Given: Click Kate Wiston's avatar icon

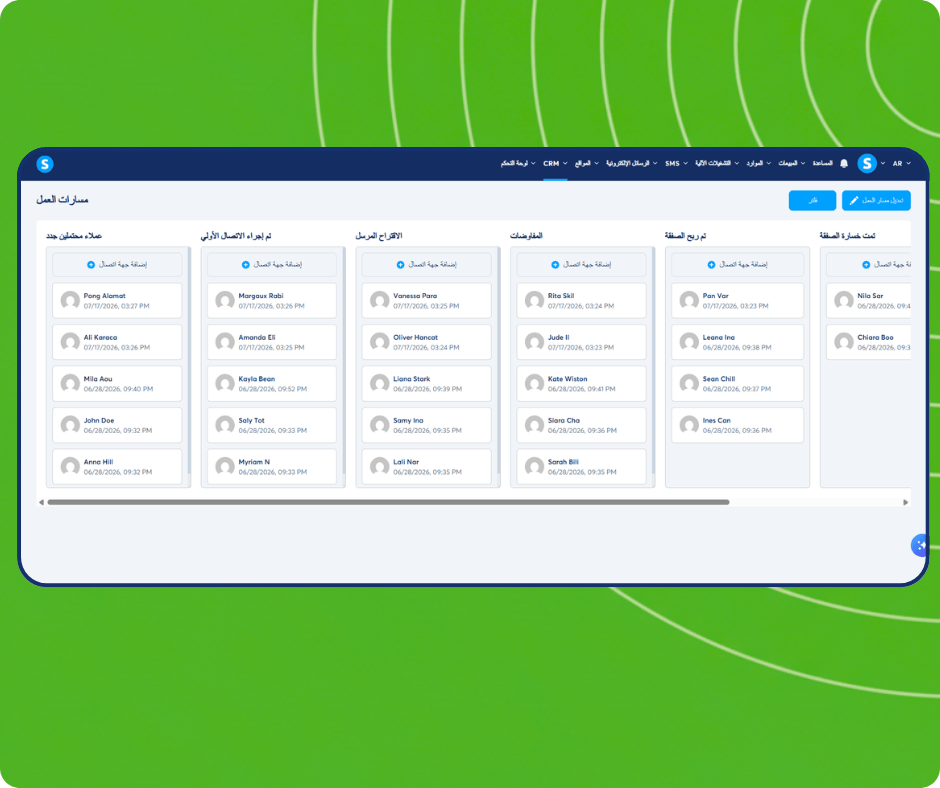Looking at the screenshot, I should pos(534,383).
